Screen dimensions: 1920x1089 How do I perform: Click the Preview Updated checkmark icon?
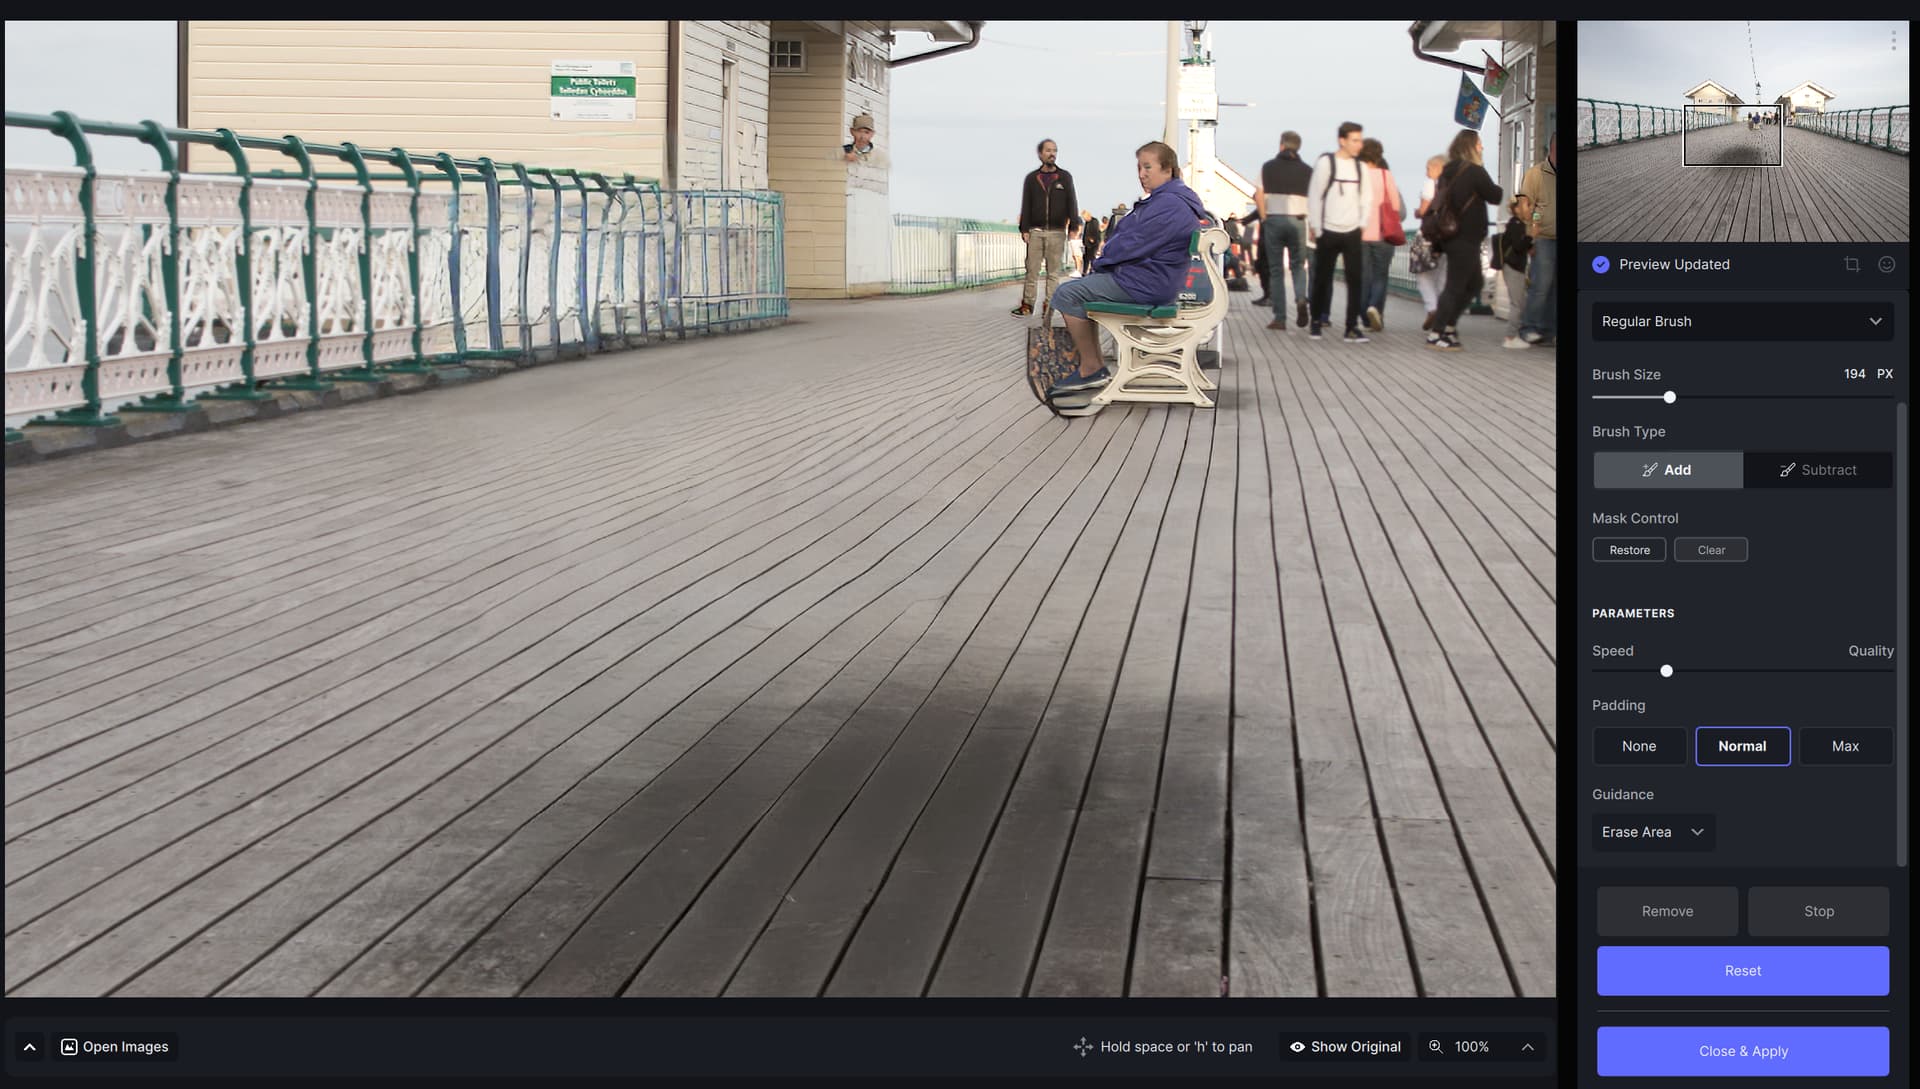click(1601, 265)
